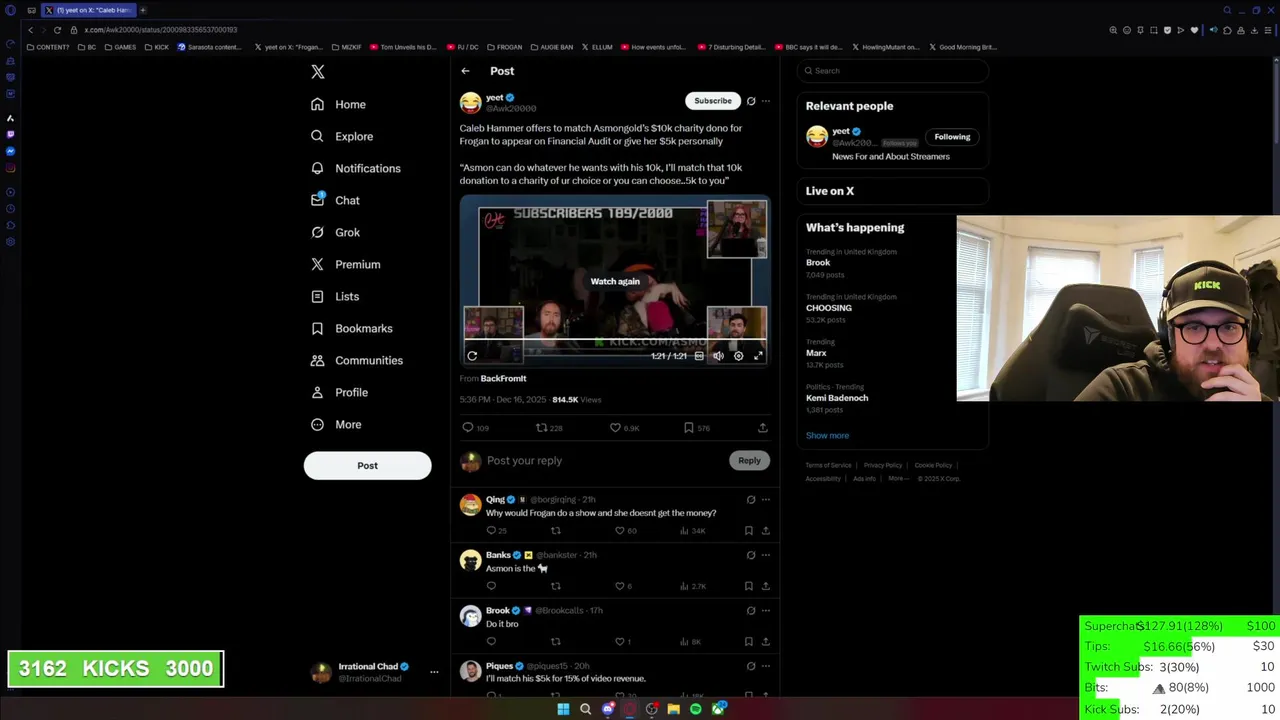Image resolution: width=1280 pixels, height=720 pixels.
Task: Open Profile in the X sidebar
Action: pos(339,392)
